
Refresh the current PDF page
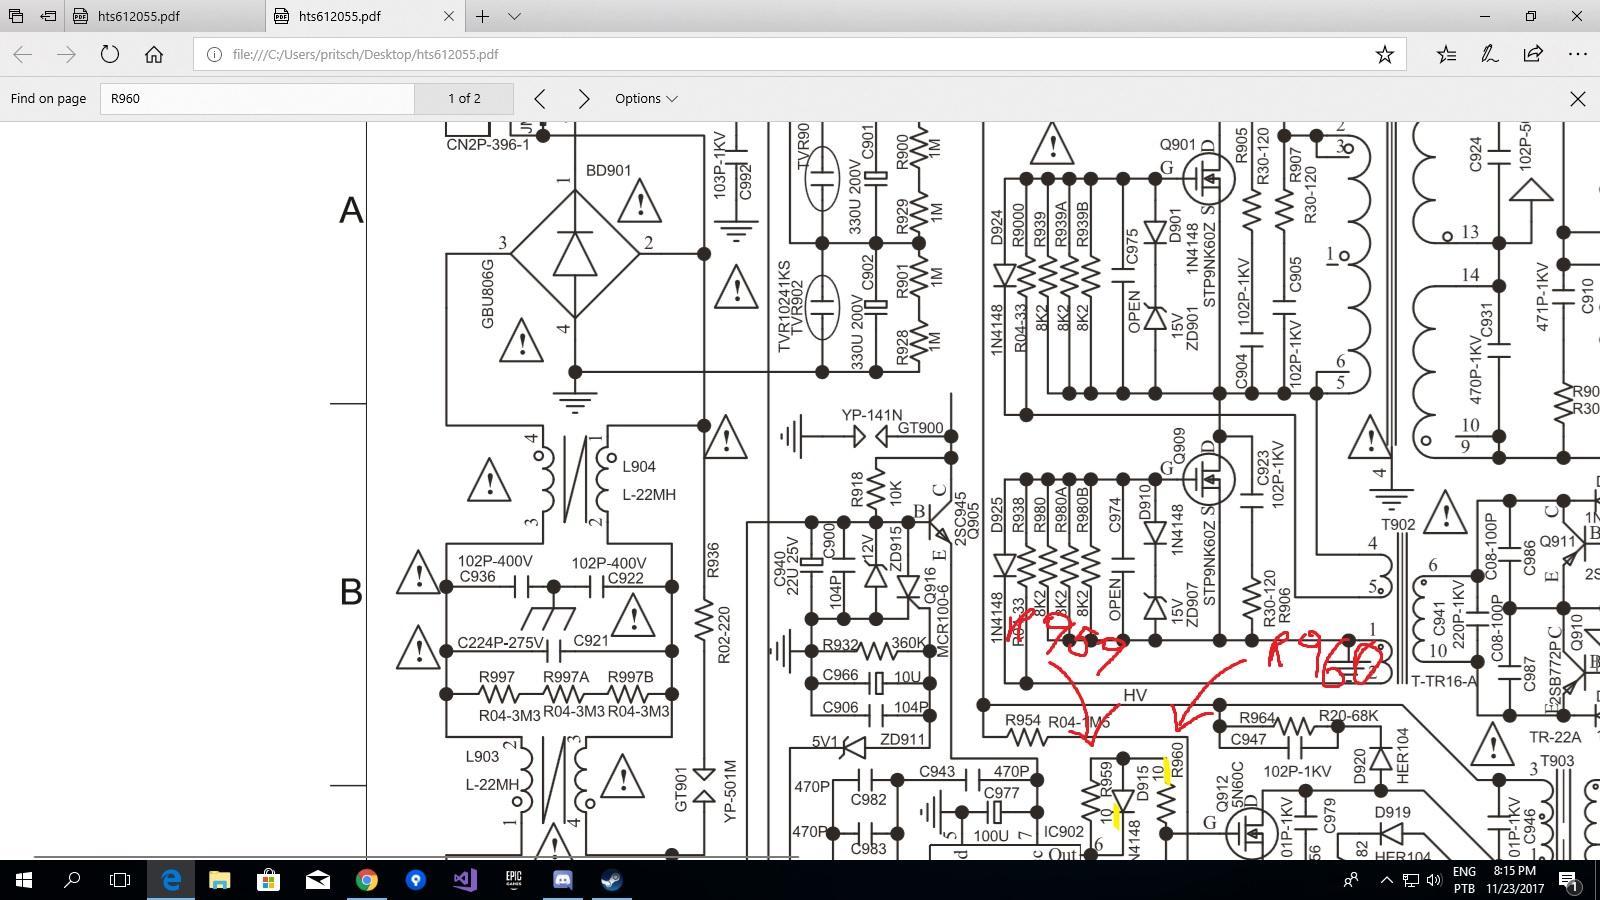pos(110,55)
